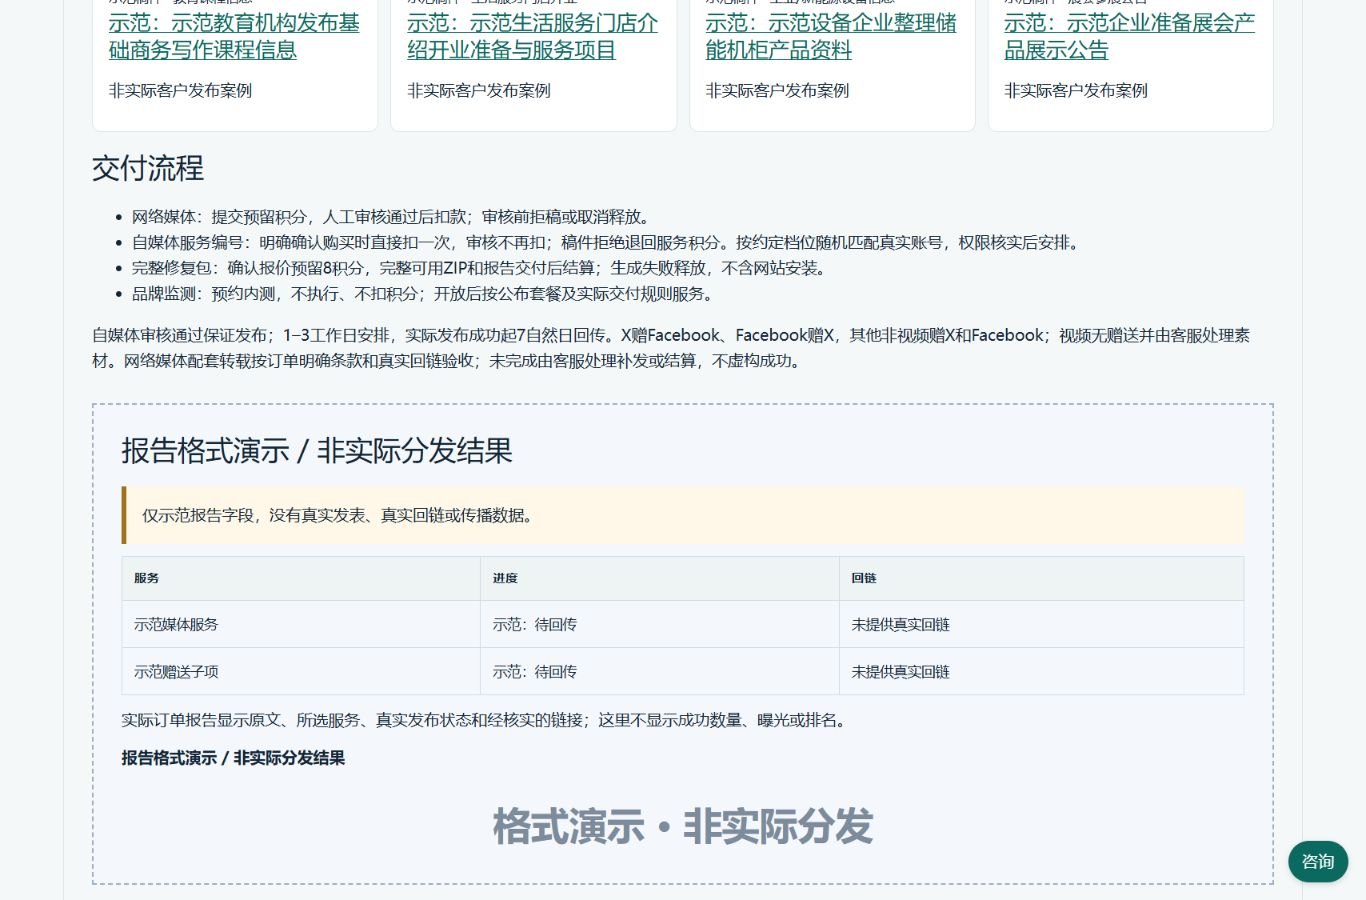Select the 交付流程 heading
The height and width of the screenshot is (900, 1366).
(x=148, y=168)
